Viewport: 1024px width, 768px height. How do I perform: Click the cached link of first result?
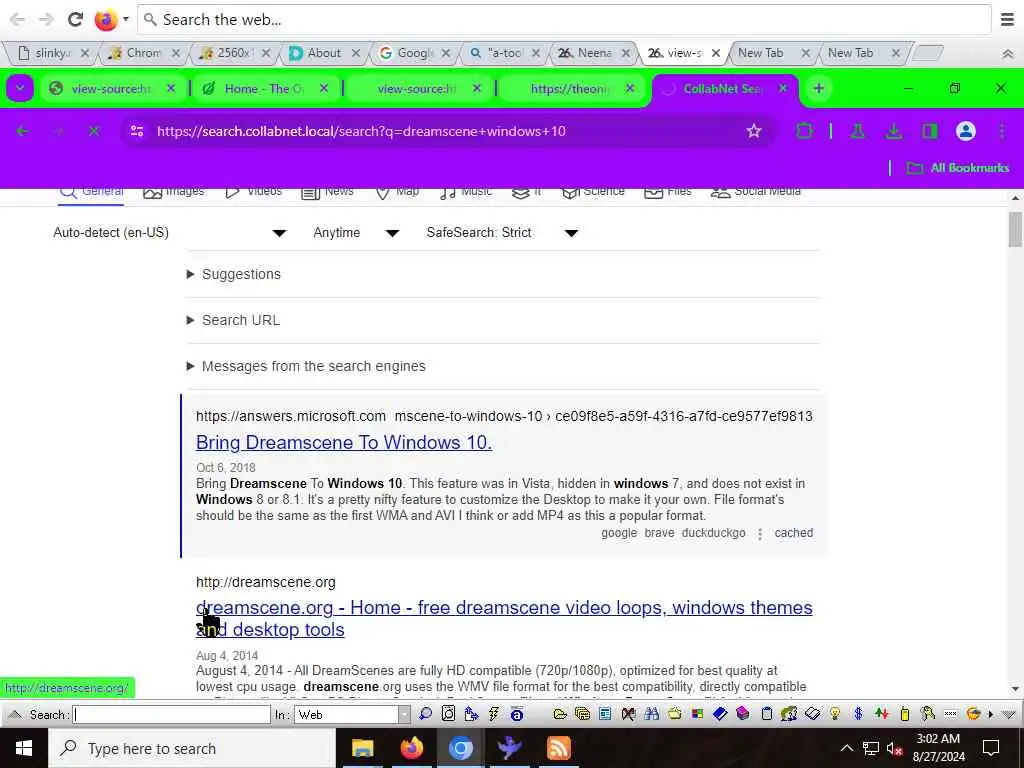tap(793, 533)
